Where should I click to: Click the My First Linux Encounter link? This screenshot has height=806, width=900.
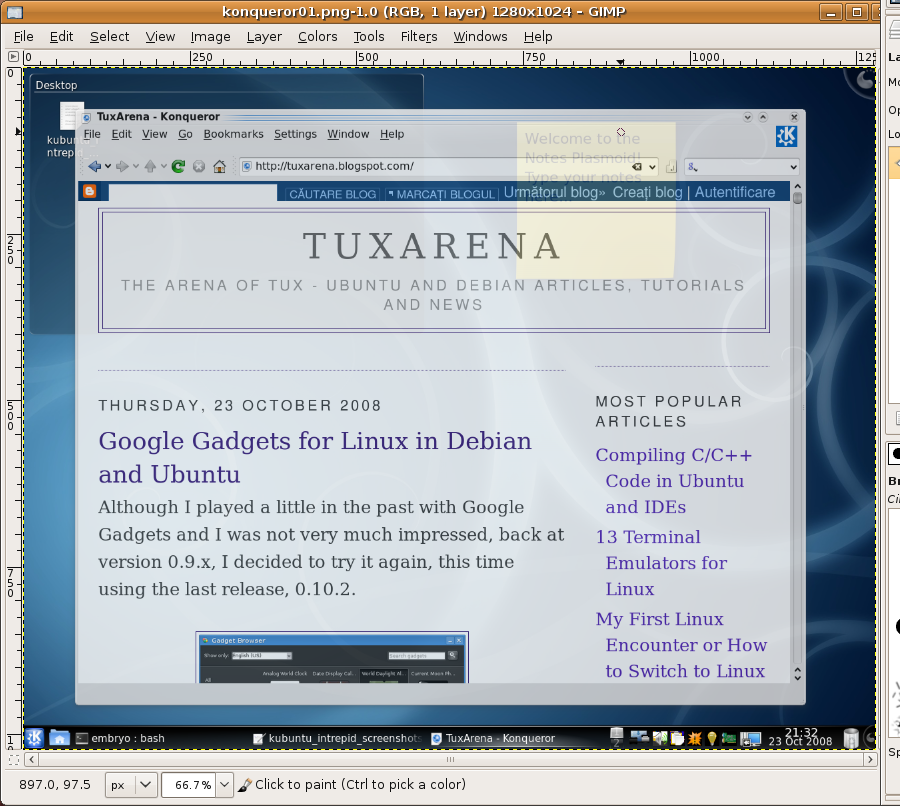pos(681,645)
